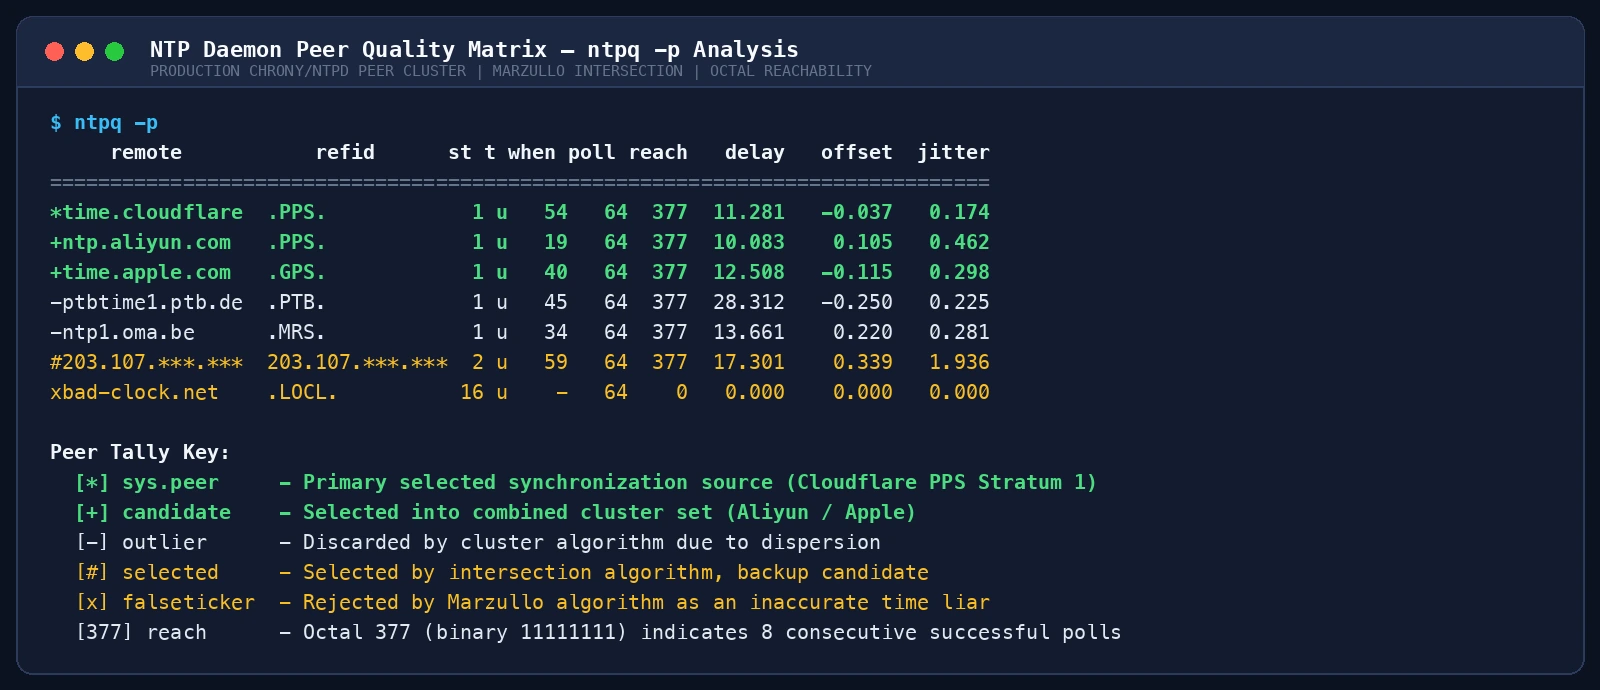Viewport: 1600px width, 690px height.
Task: Click the jitter value 0.174
Action: [959, 212]
